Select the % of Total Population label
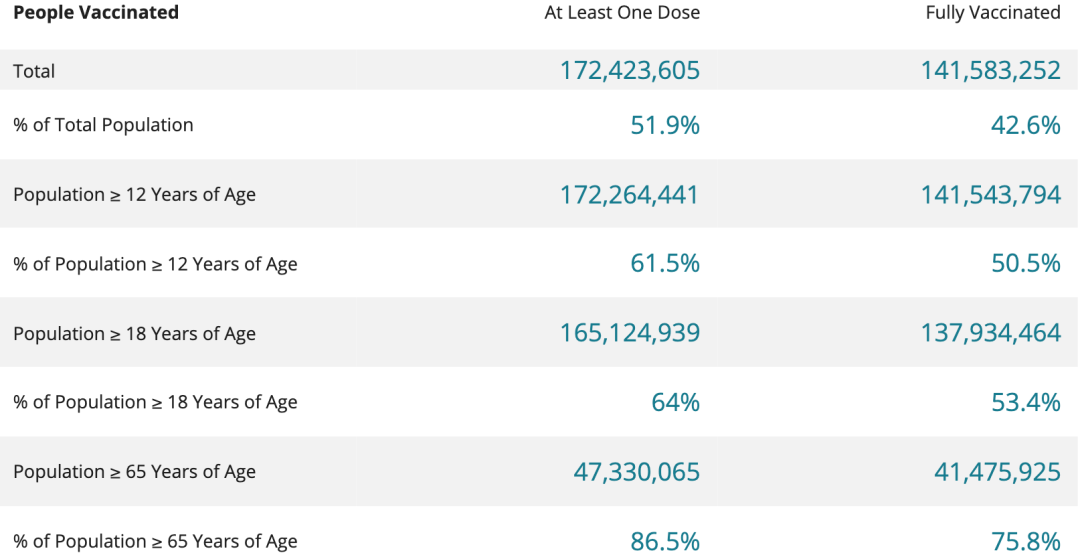This screenshot has height=557, width=1080. 103,125
